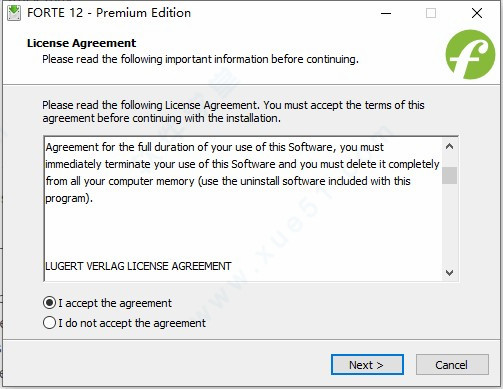
Task: Close the installer with the X button
Action: pyautogui.click(x=477, y=13)
